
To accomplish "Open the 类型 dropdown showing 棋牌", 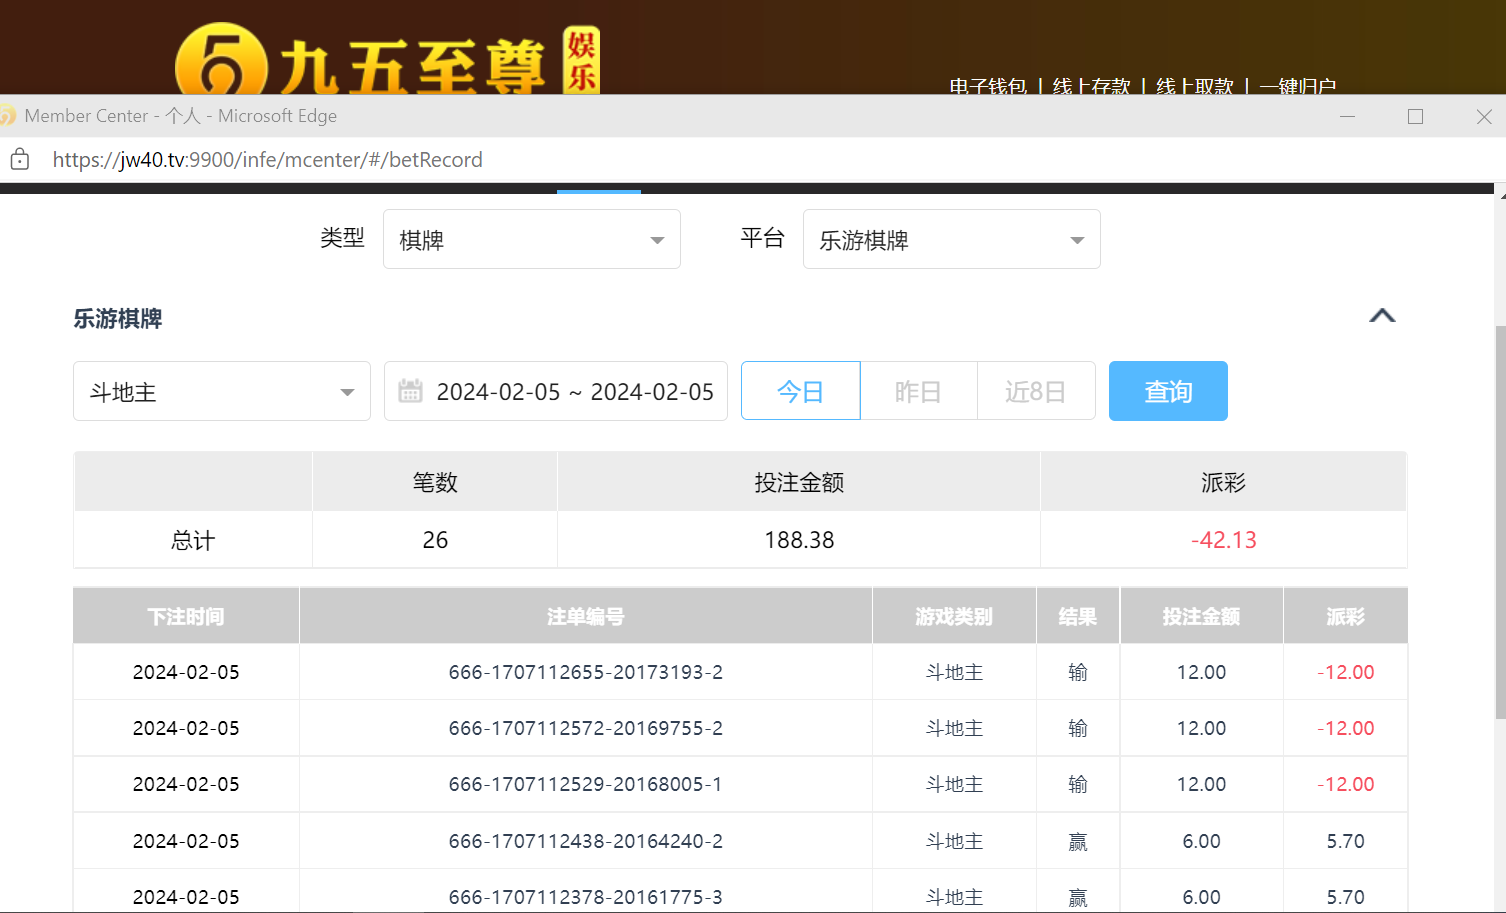I will point(532,239).
